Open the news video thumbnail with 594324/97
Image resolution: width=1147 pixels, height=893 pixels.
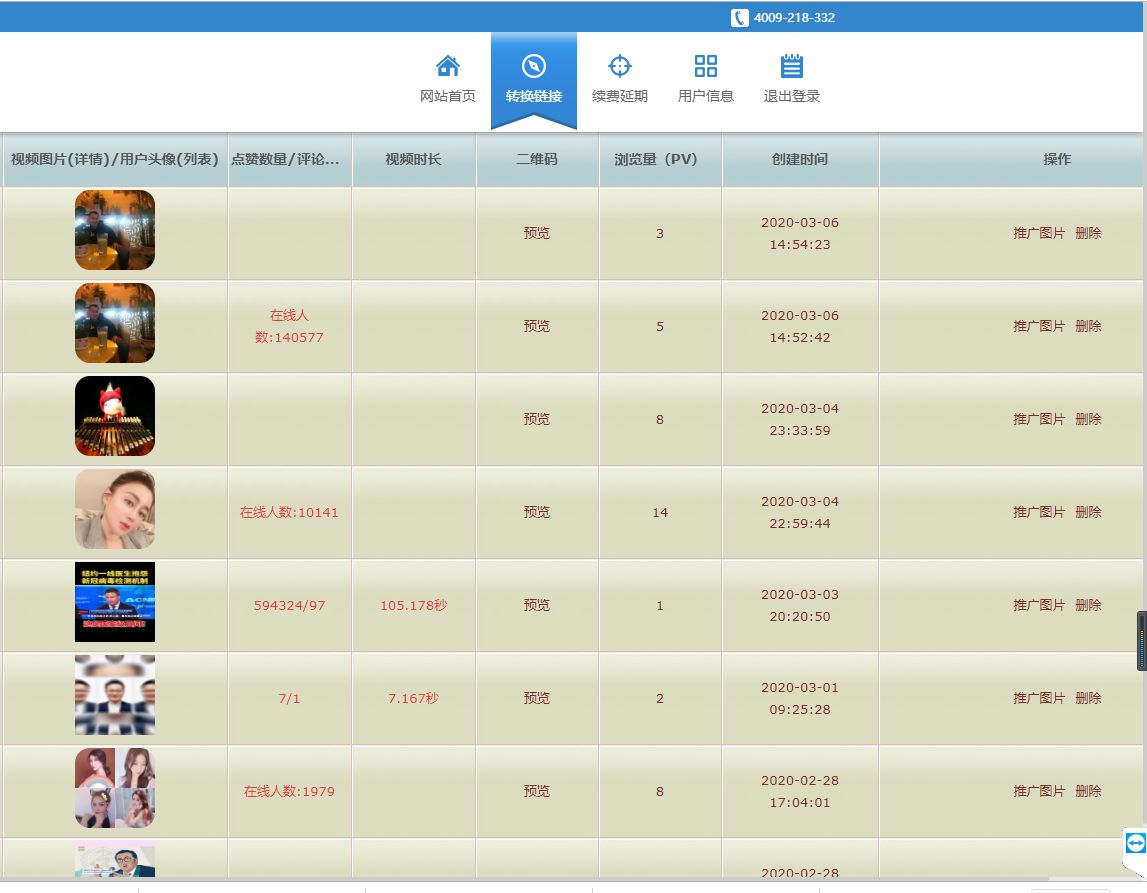(115, 602)
